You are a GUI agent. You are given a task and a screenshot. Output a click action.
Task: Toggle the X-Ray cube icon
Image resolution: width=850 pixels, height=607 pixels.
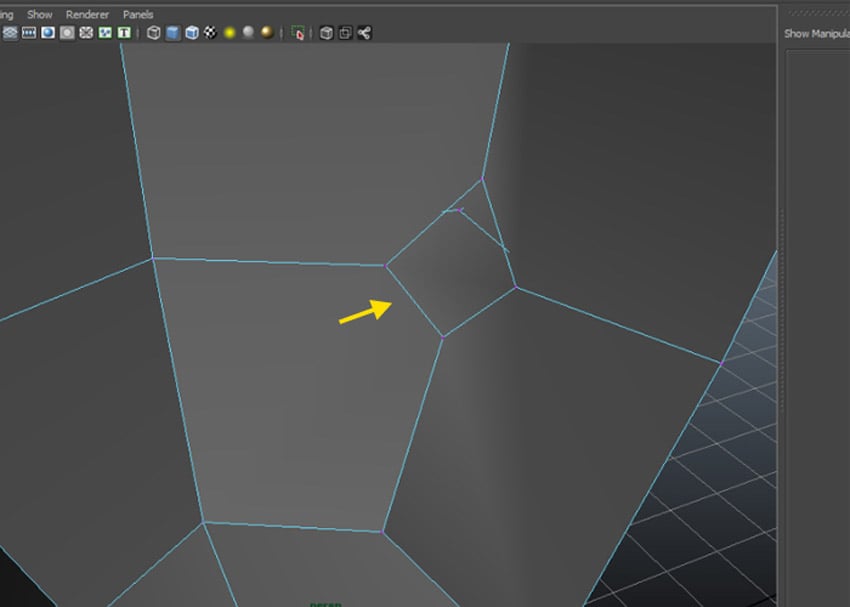(326, 33)
